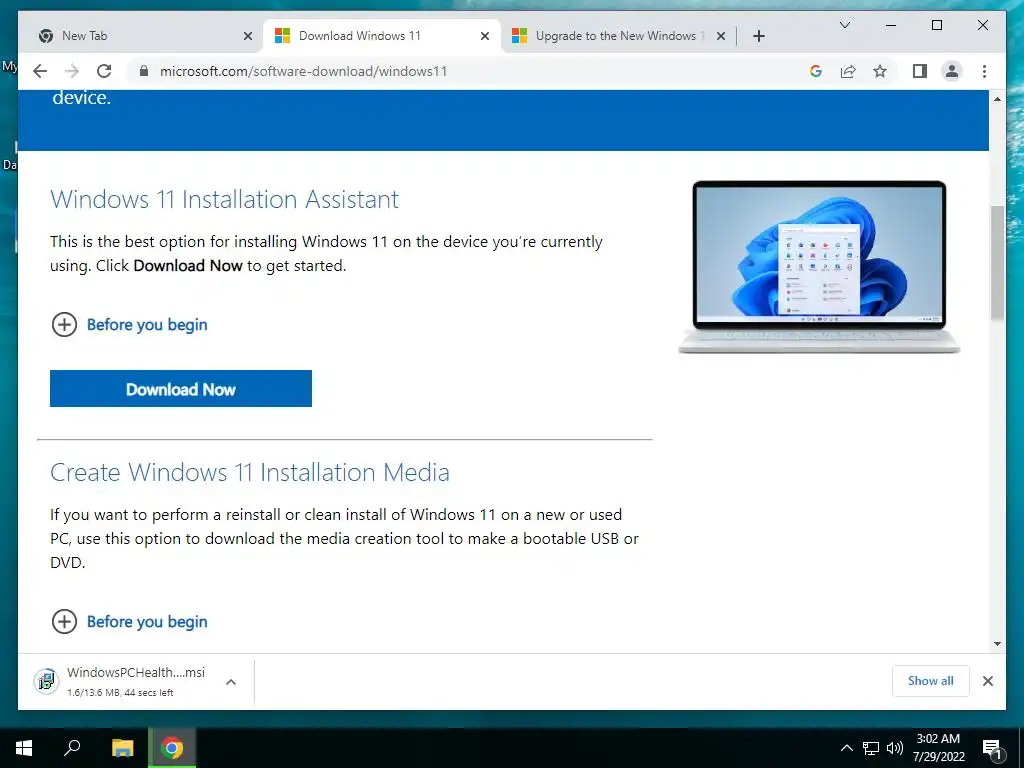Close the downloads bar
This screenshot has height=768, width=1024.
(987, 681)
